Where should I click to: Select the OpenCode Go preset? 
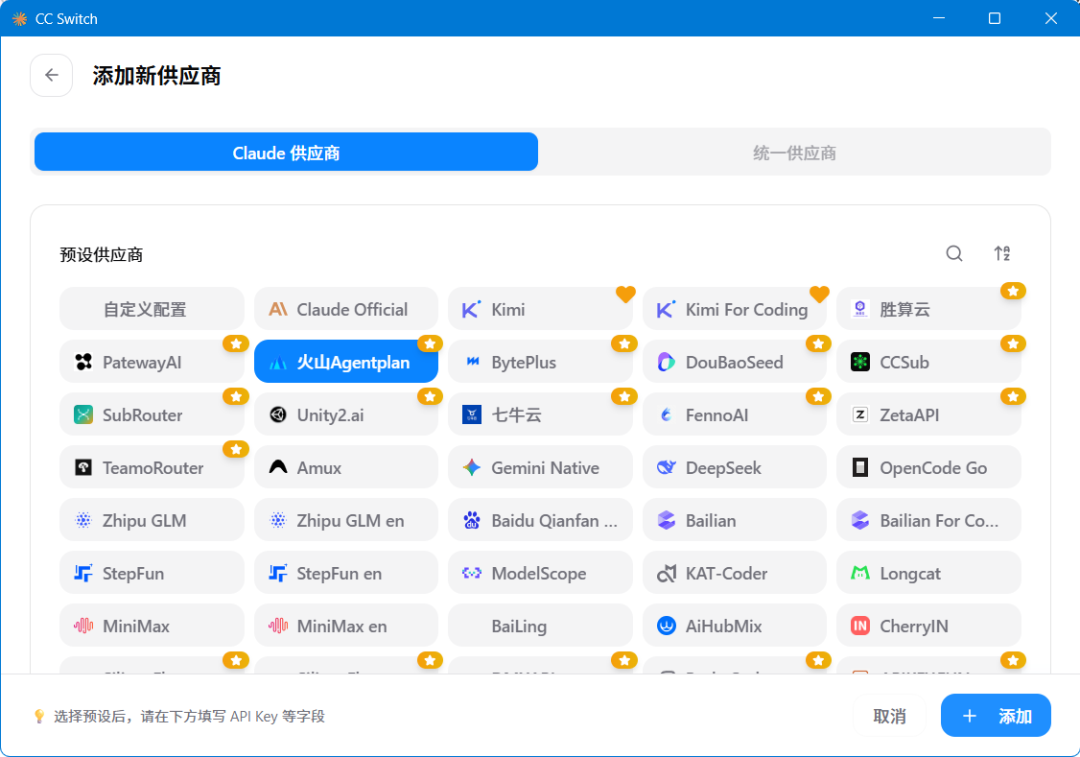pos(928,468)
